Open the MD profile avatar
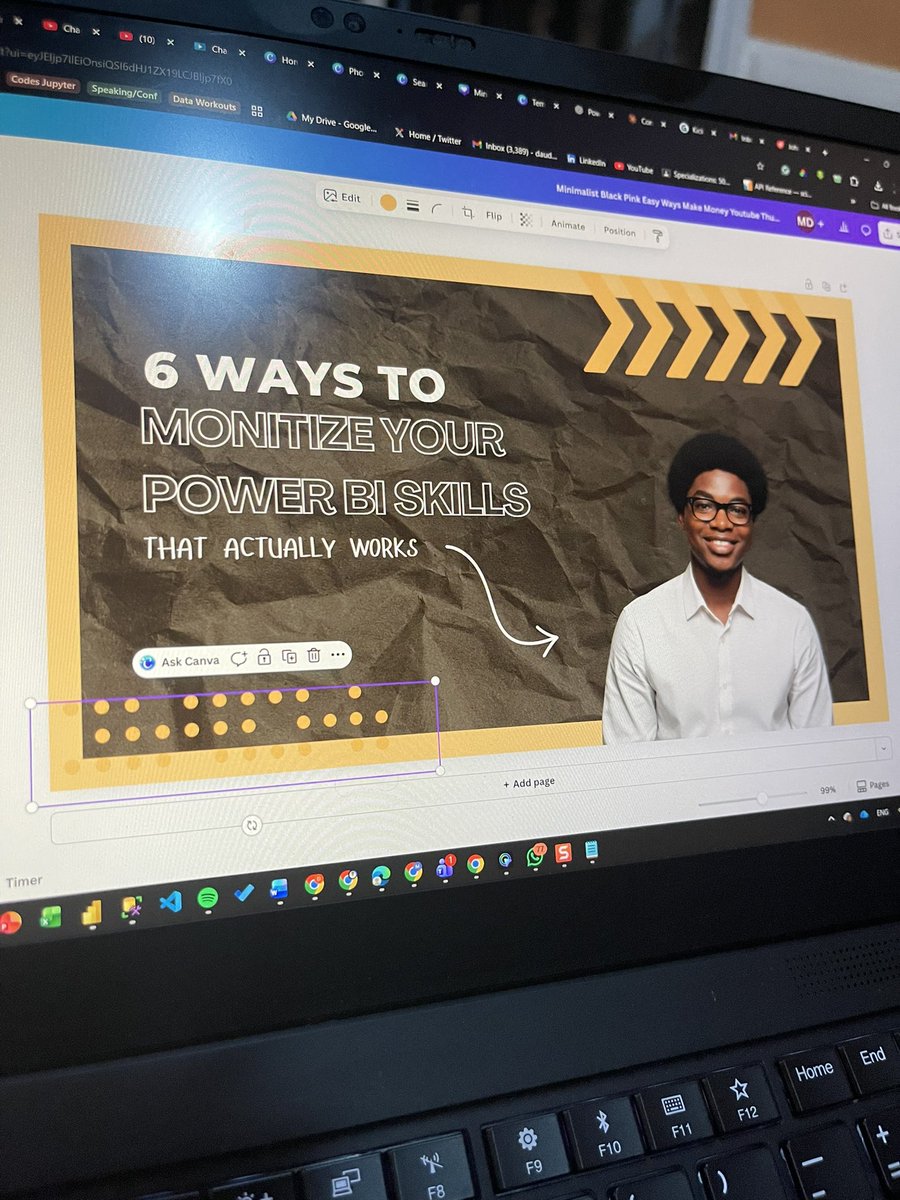This screenshot has width=900, height=1200. click(806, 222)
